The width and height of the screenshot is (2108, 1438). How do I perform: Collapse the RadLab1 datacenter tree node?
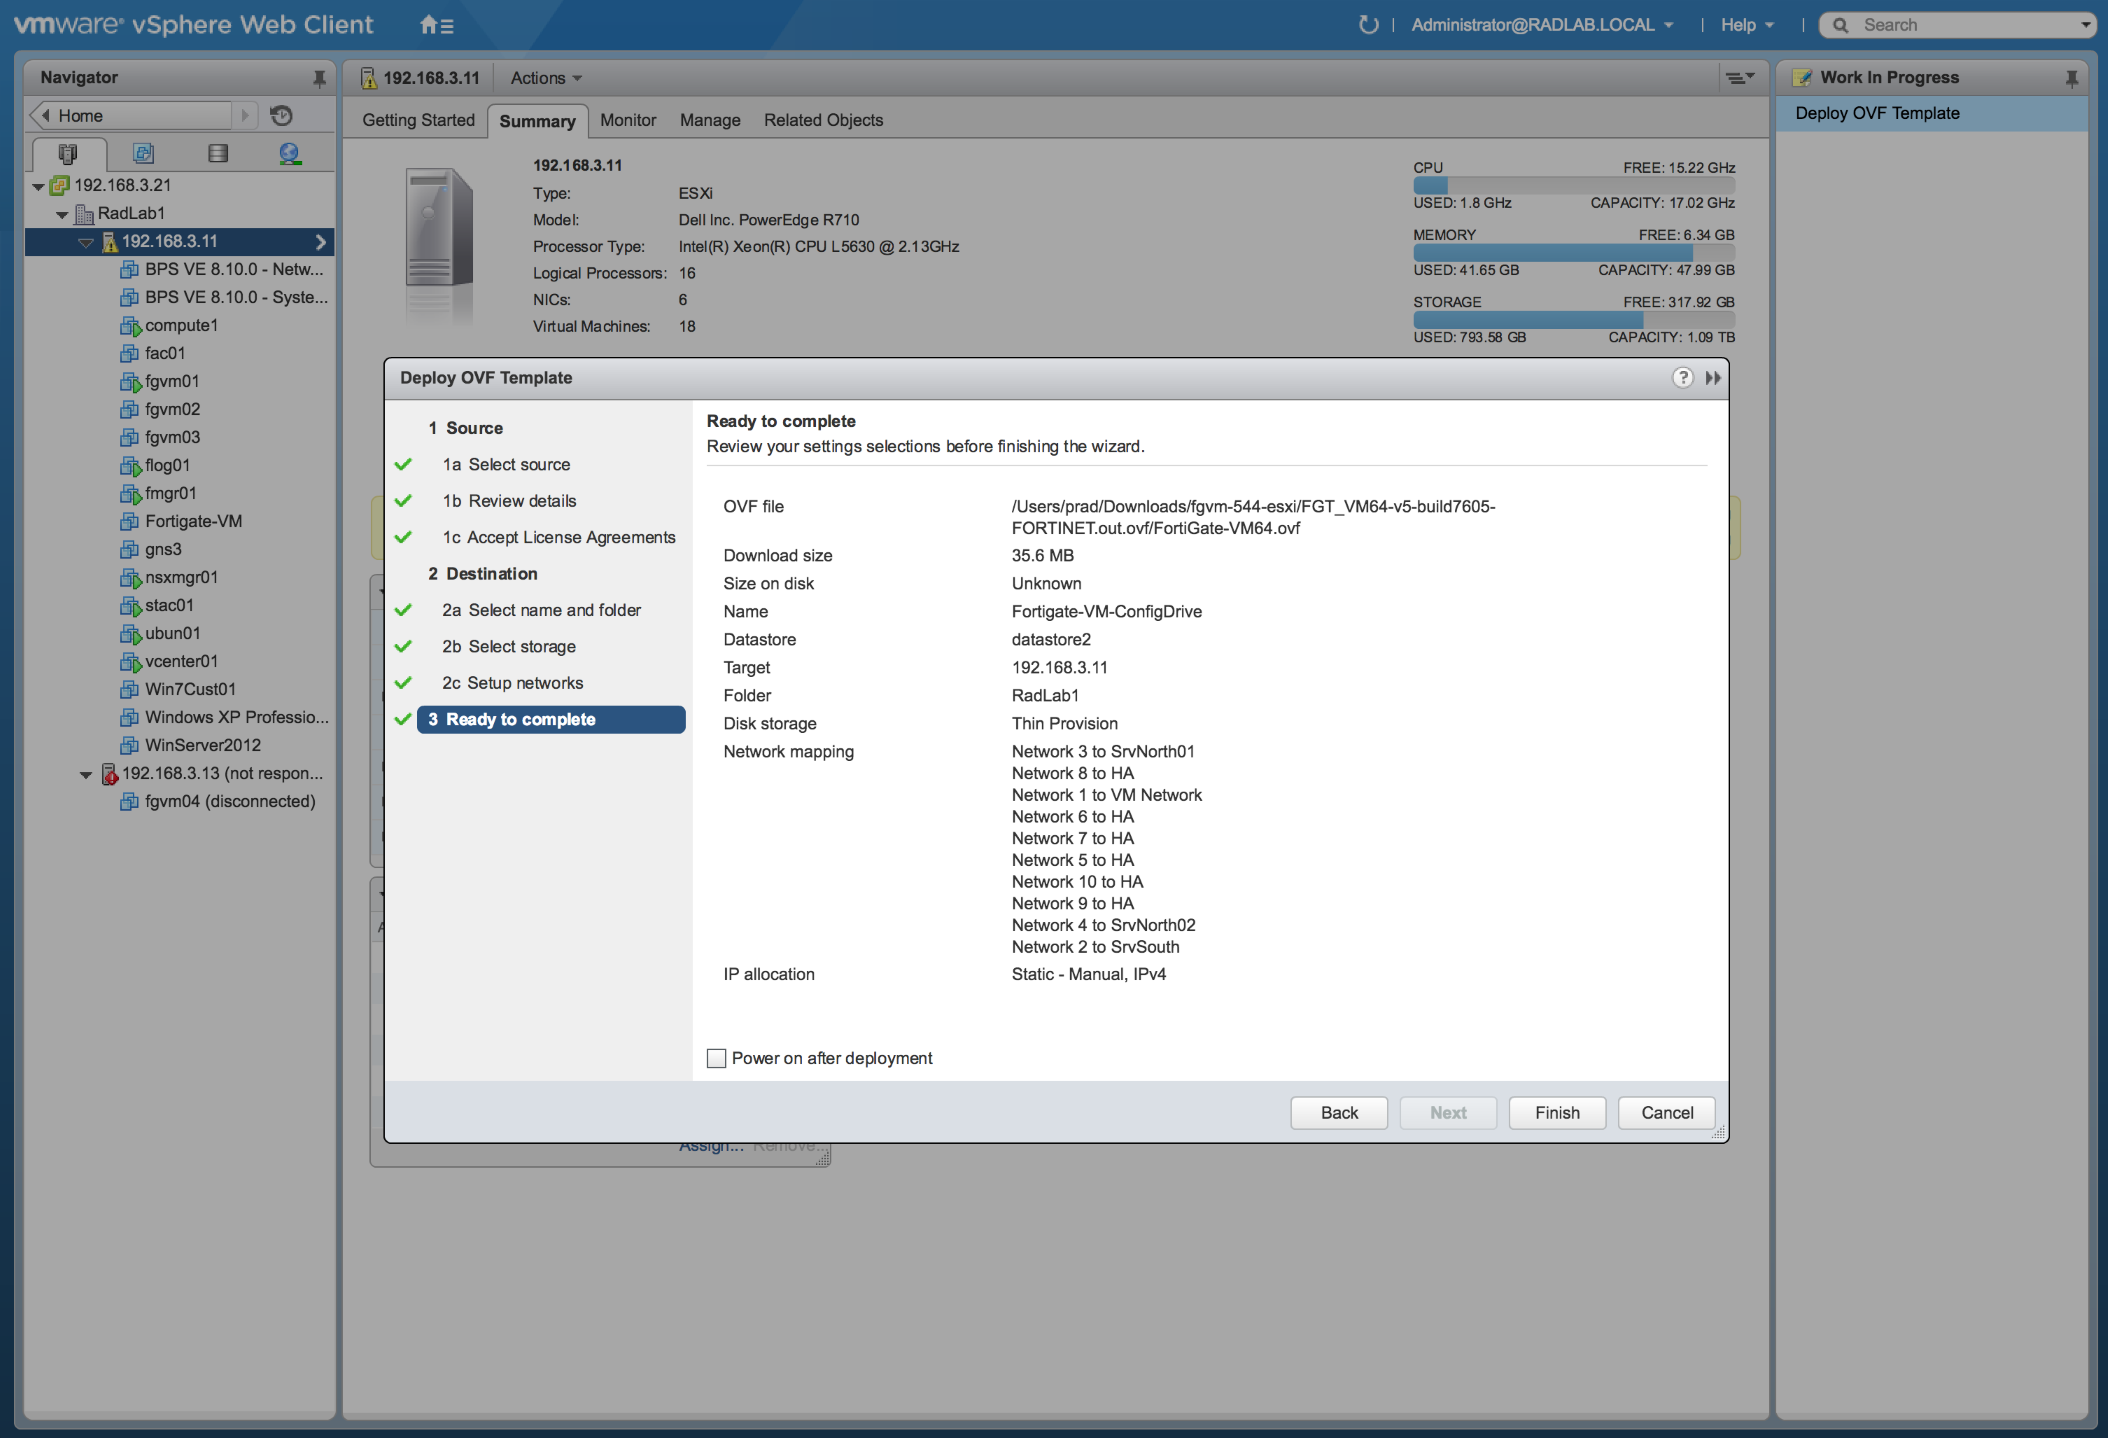pyautogui.click(x=62, y=214)
